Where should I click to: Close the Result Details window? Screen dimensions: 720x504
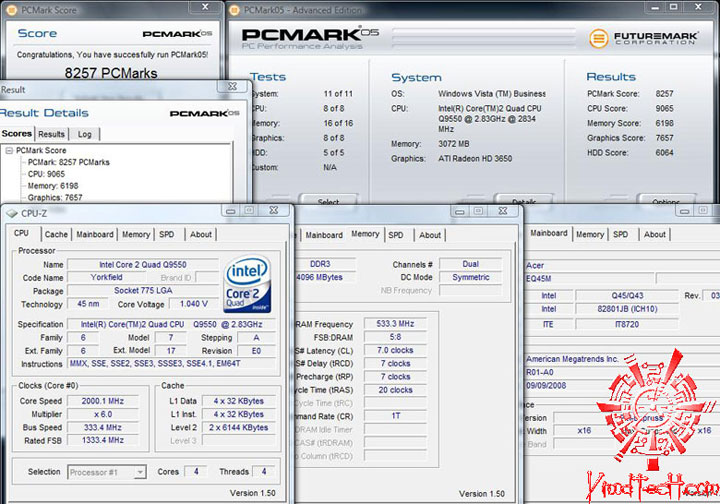coord(232,86)
